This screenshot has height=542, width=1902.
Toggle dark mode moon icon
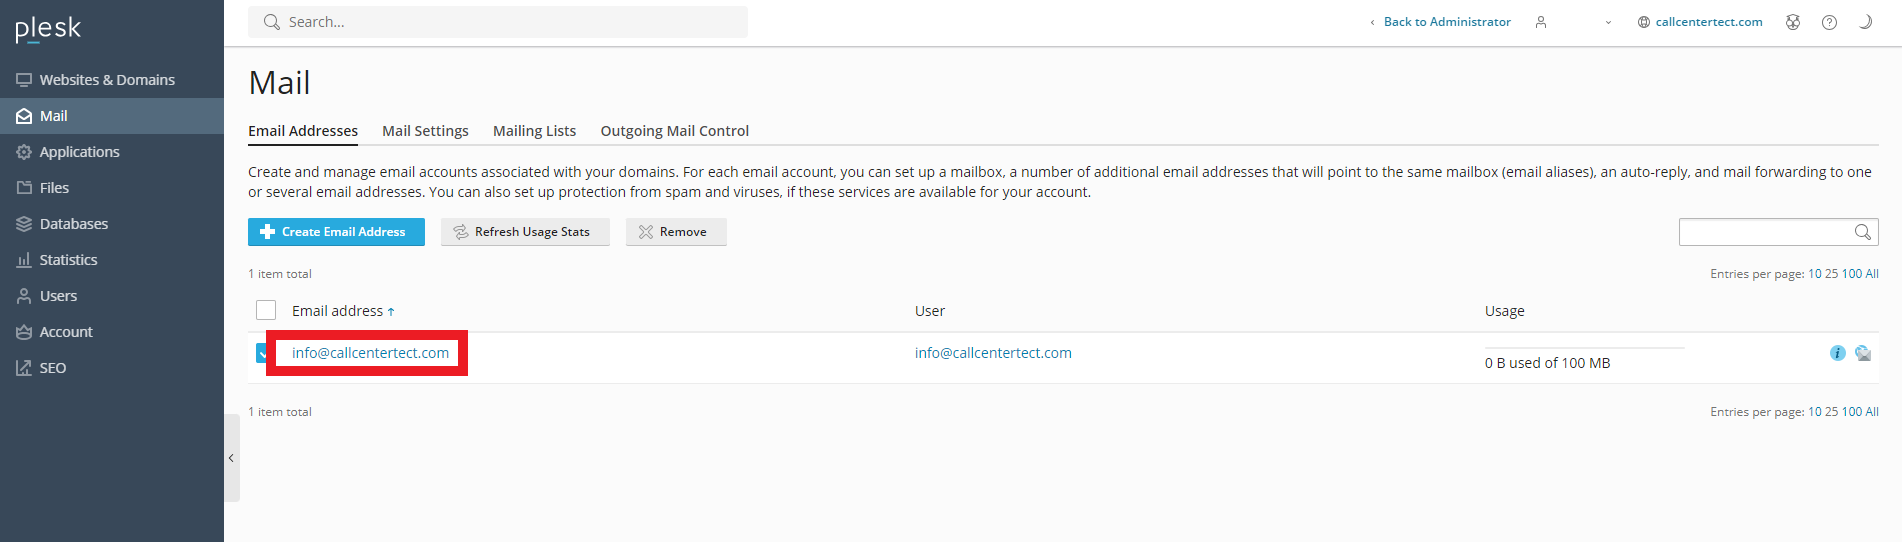1865,22
